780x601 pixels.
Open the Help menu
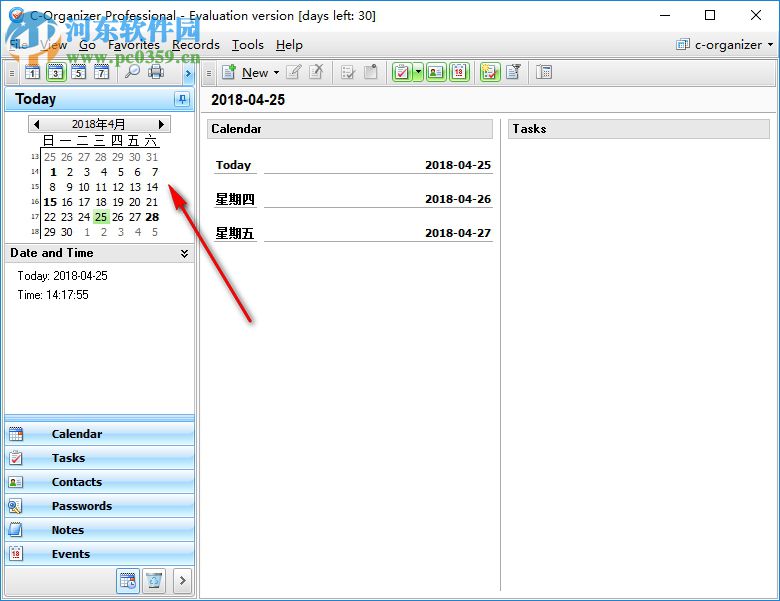pyautogui.click(x=289, y=45)
